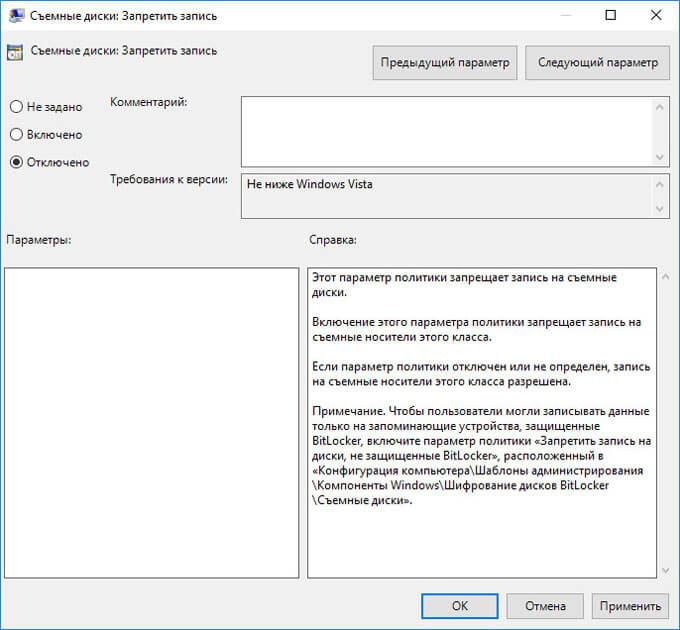Maximize the policy dialog window
Image resolution: width=680 pixels, height=630 pixels.
tap(610, 16)
